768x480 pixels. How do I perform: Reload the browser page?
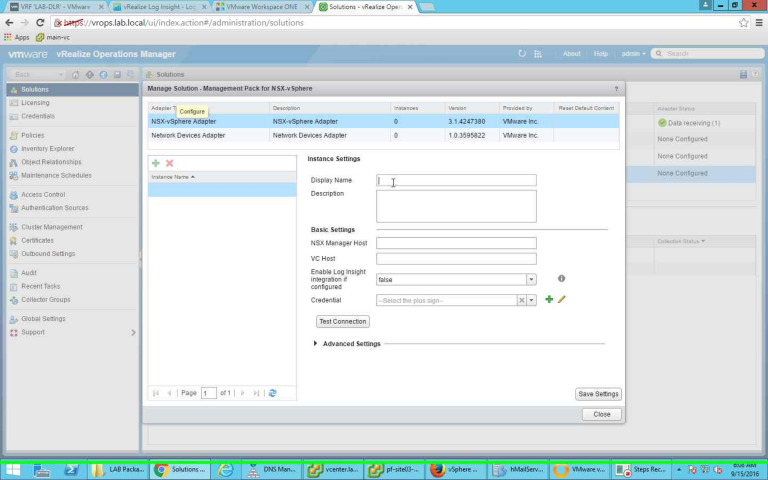(x=40, y=23)
